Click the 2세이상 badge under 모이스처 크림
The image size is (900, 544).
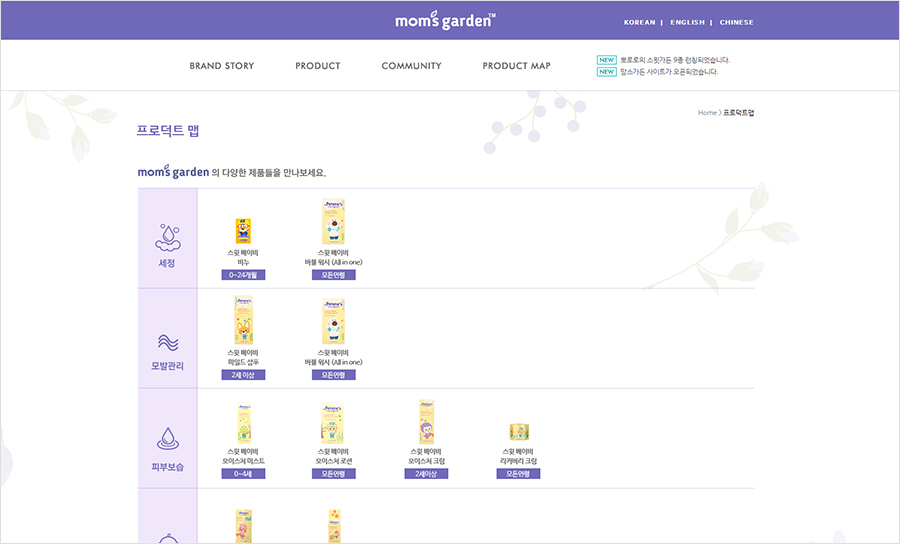tap(426, 473)
